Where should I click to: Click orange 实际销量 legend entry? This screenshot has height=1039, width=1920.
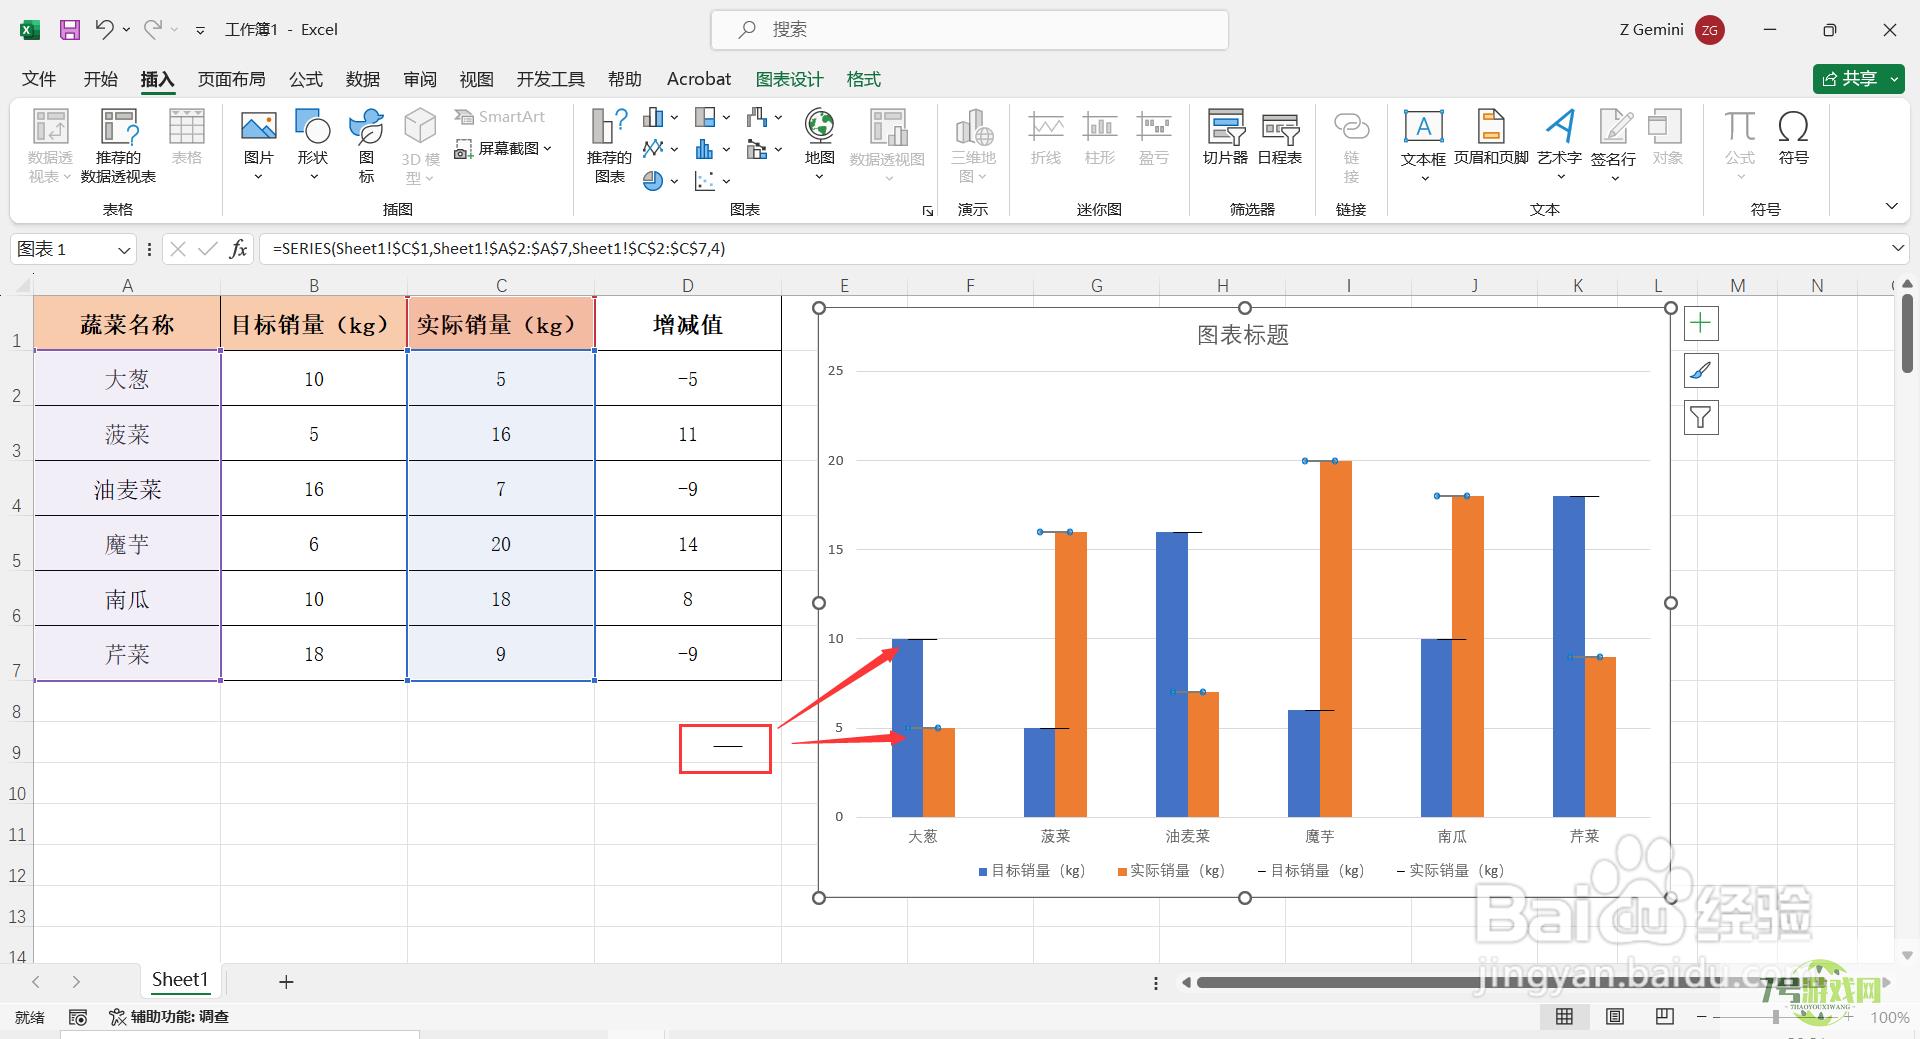tap(1171, 871)
